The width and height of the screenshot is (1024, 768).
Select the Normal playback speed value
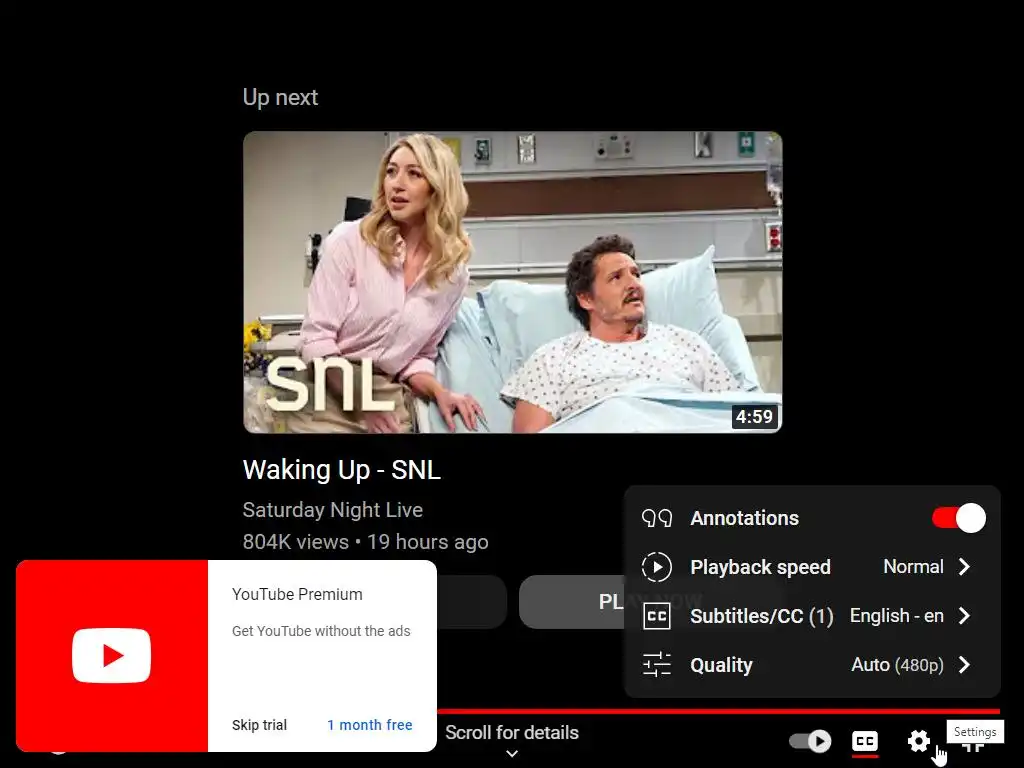coord(914,567)
